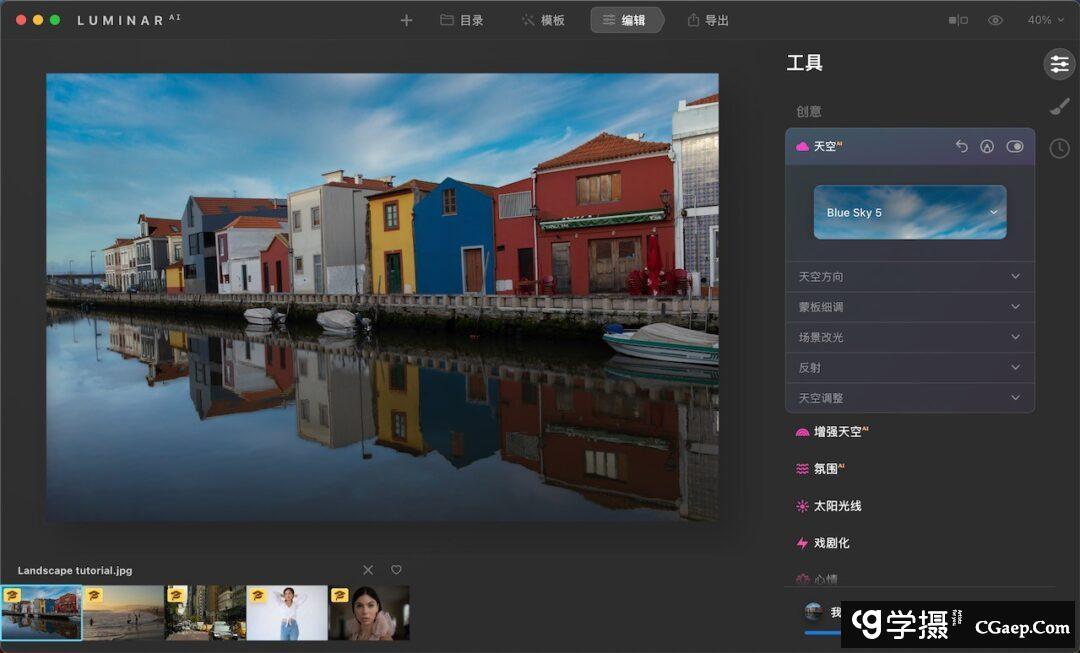This screenshot has height=653, width=1080.
Task: Open the Blue Sky 5 sky selection dropdown
Action: pyautogui.click(x=910, y=212)
